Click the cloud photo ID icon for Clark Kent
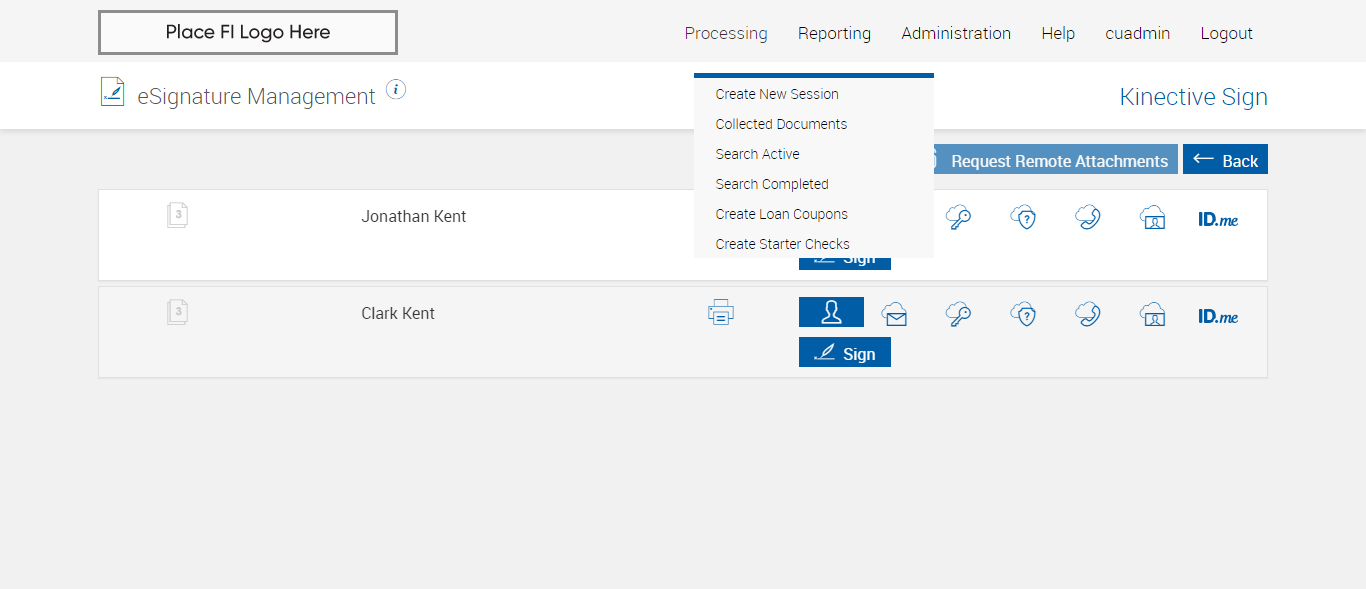Viewport: 1366px width, 589px height. click(1152, 315)
